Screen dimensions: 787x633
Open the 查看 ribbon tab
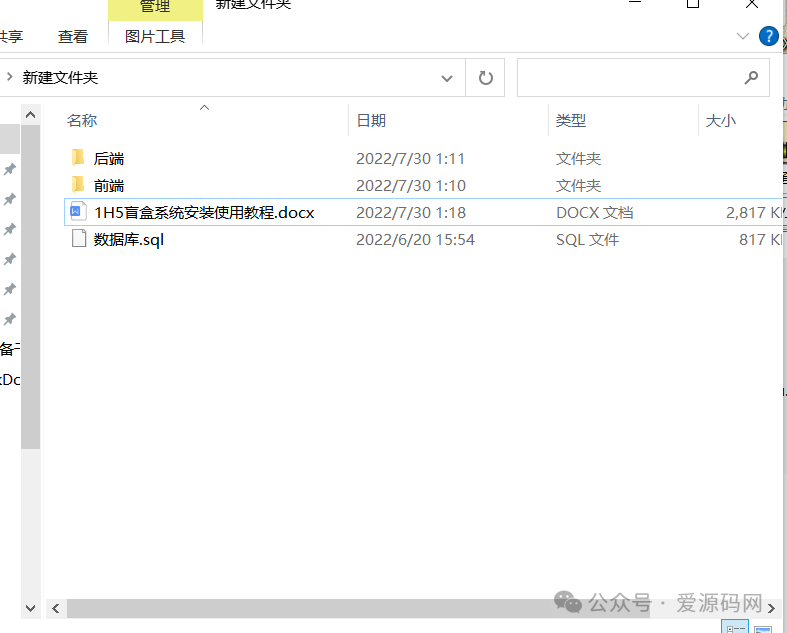[x=73, y=37]
